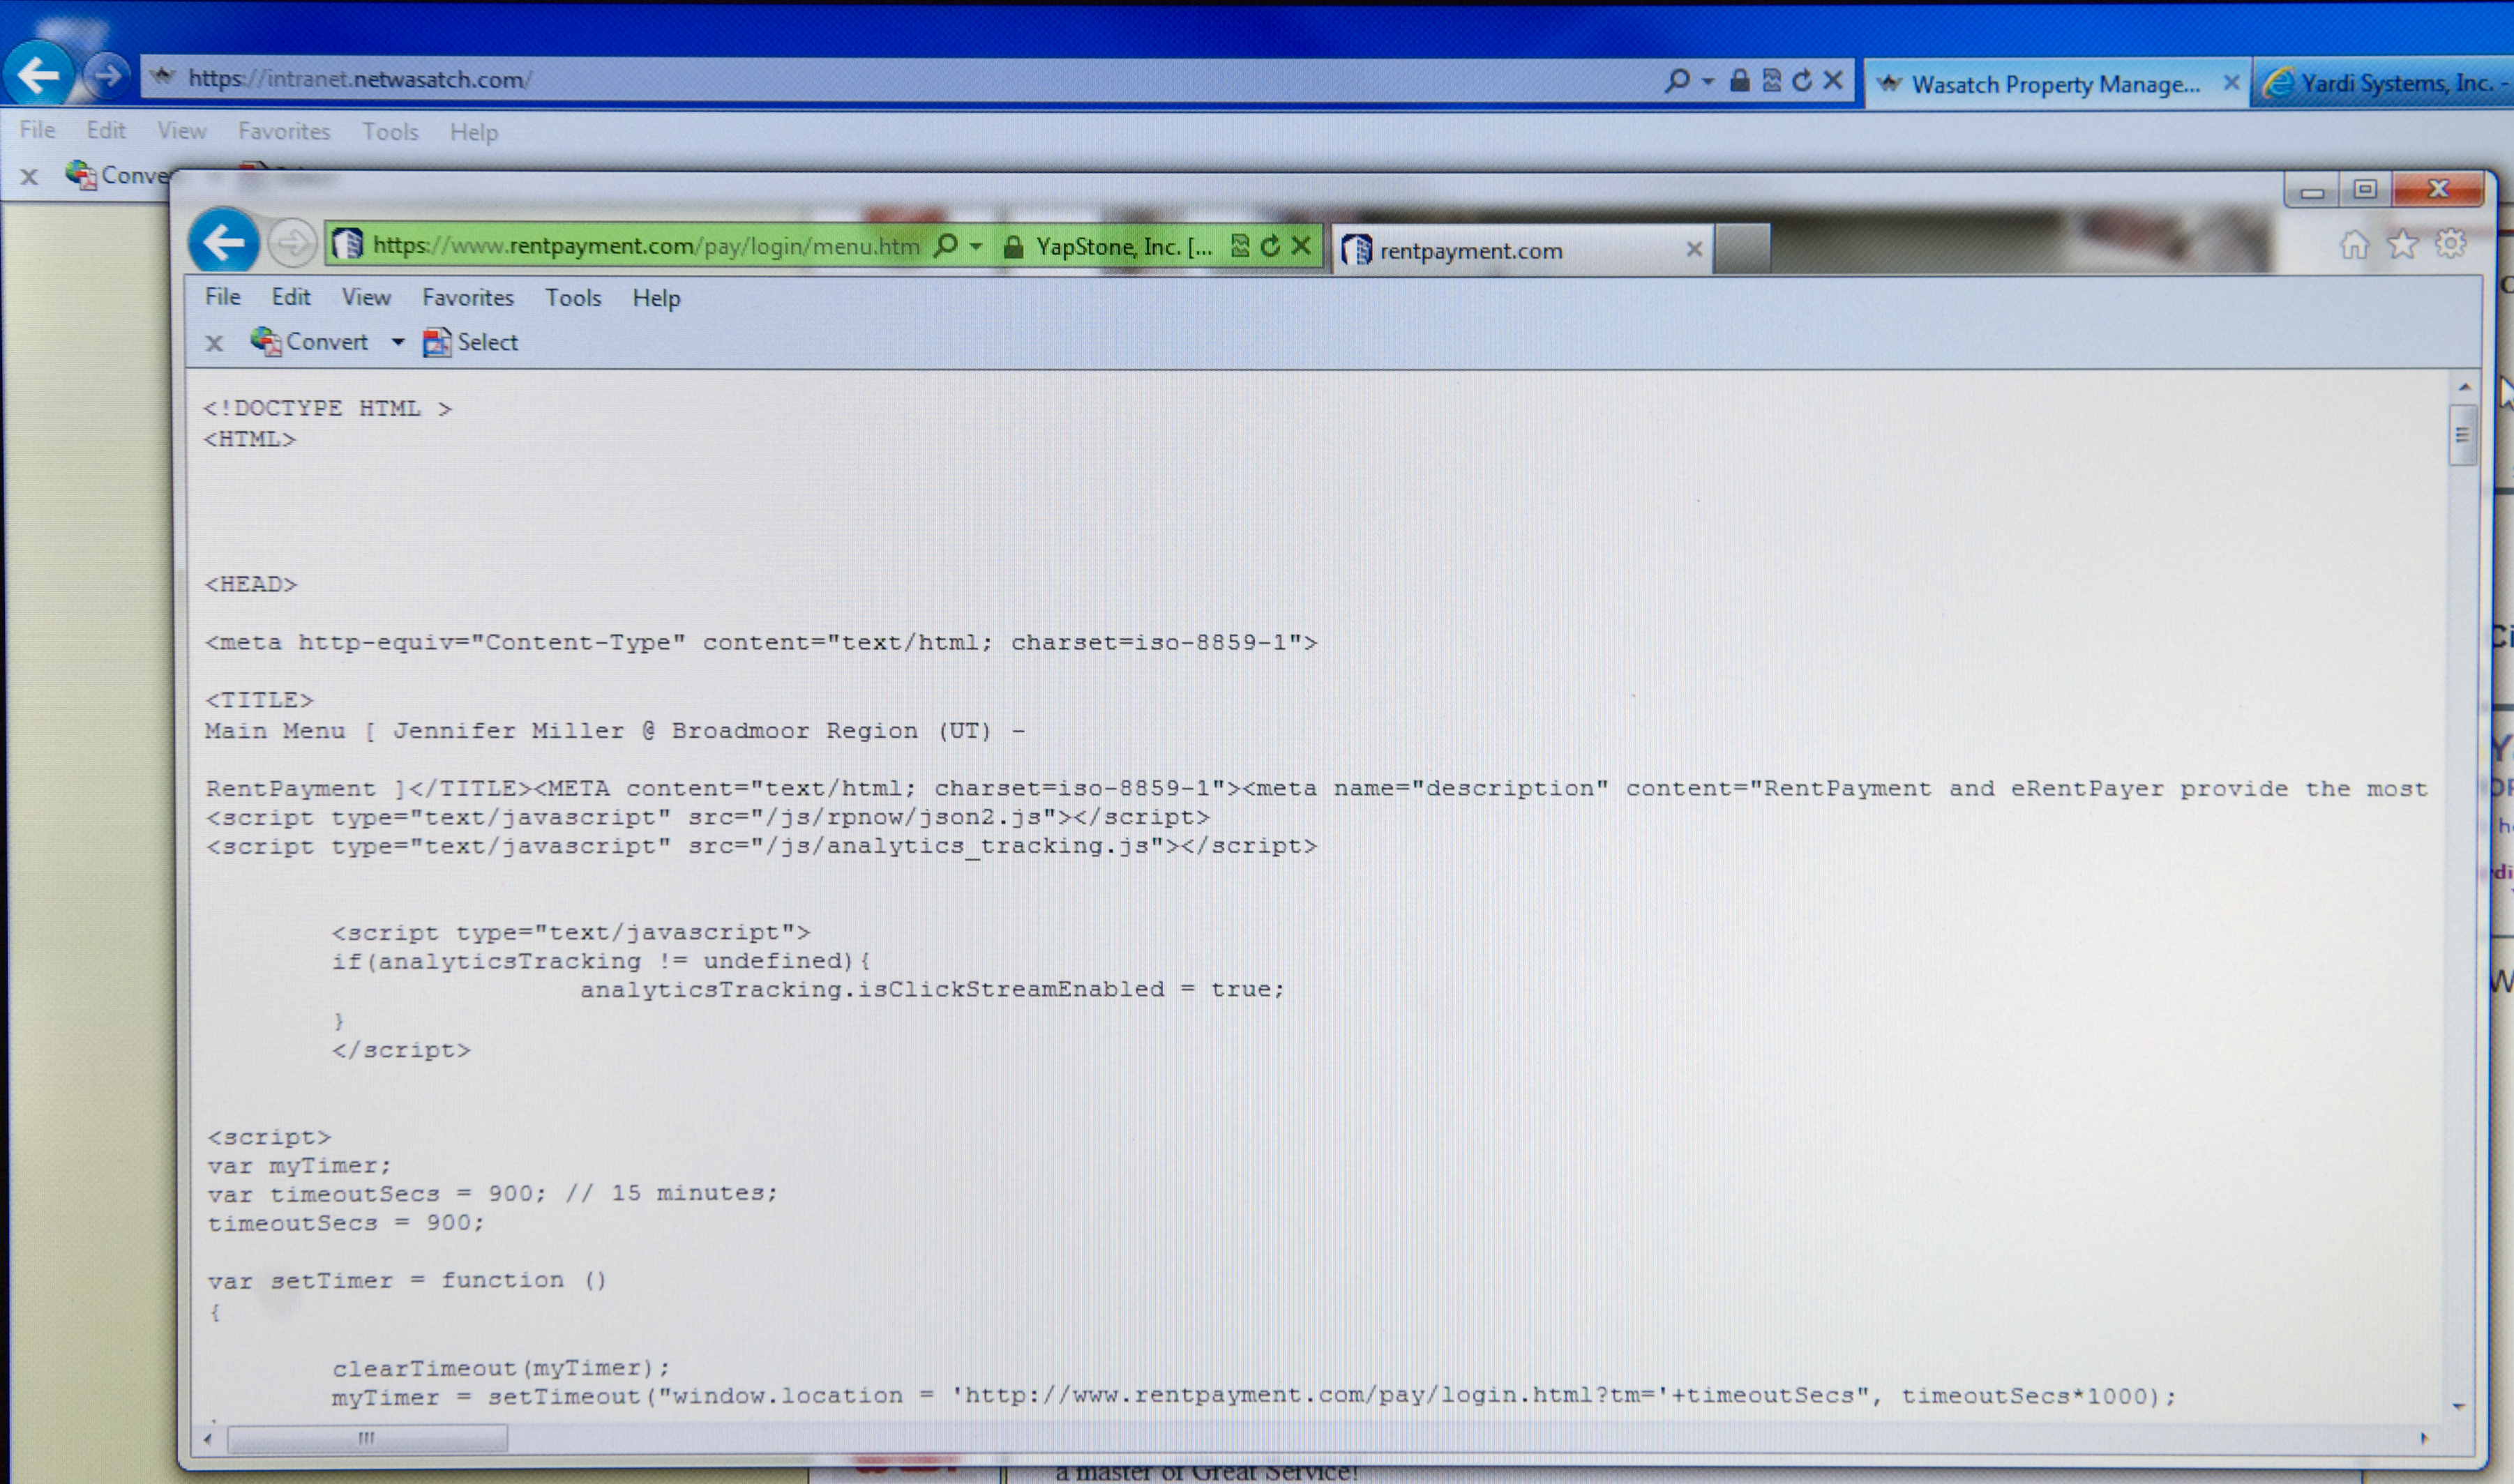Open the Tools gear icon
The height and width of the screenshot is (1484, 2514).
pos(2450,243)
